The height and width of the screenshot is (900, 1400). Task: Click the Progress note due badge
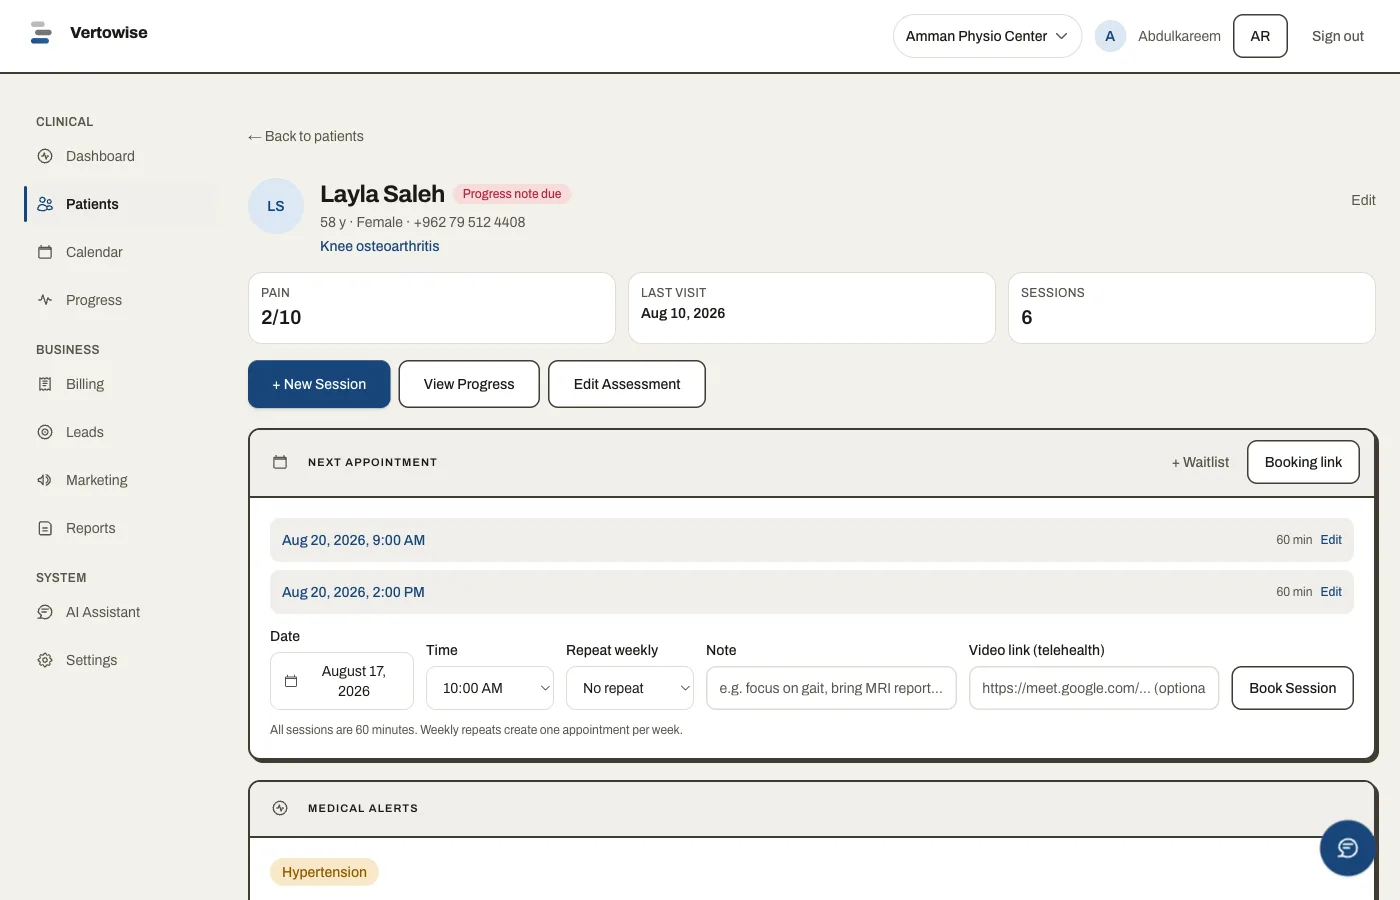(512, 194)
